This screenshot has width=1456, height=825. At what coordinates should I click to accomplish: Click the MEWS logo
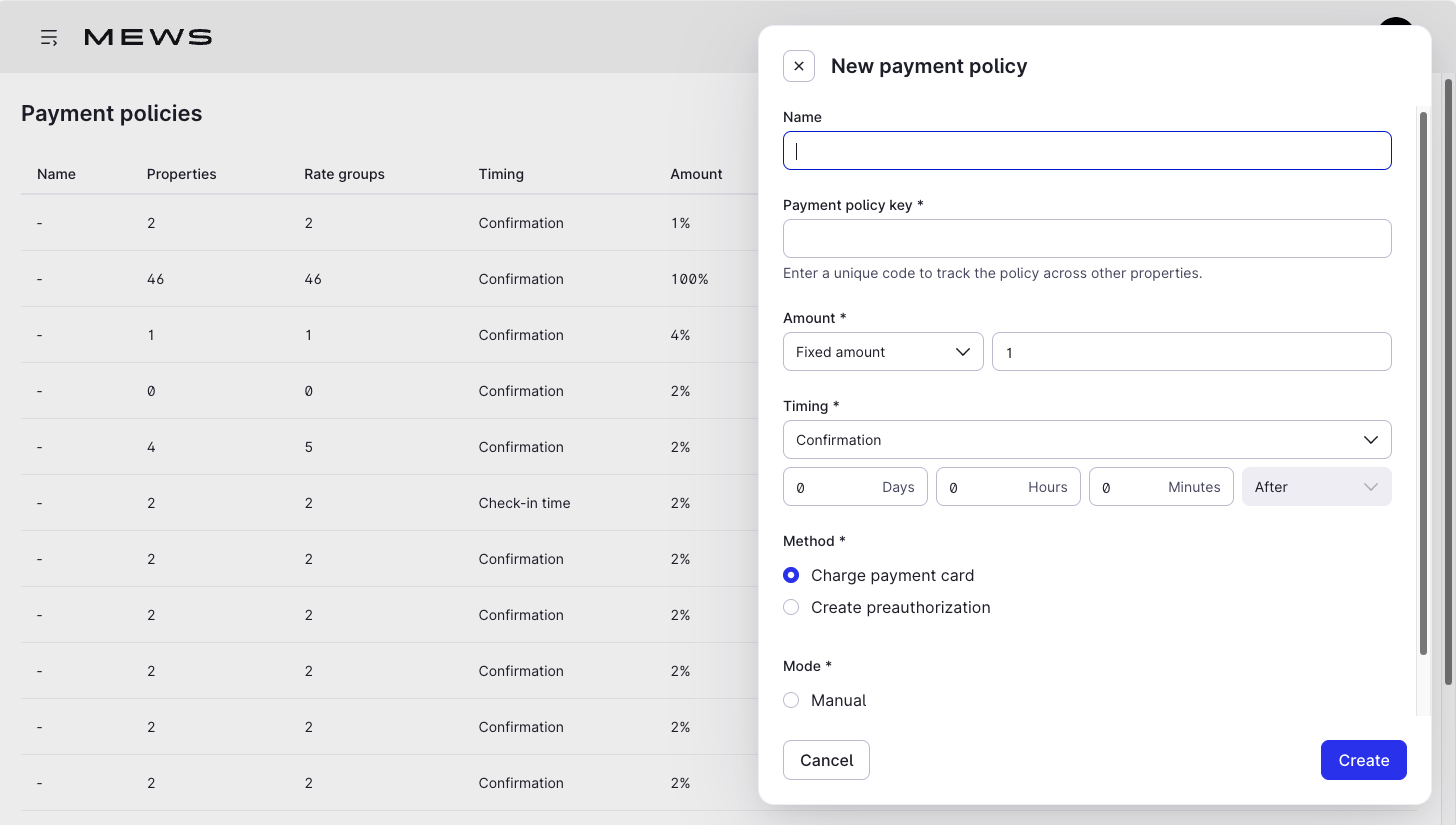[x=148, y=37]
